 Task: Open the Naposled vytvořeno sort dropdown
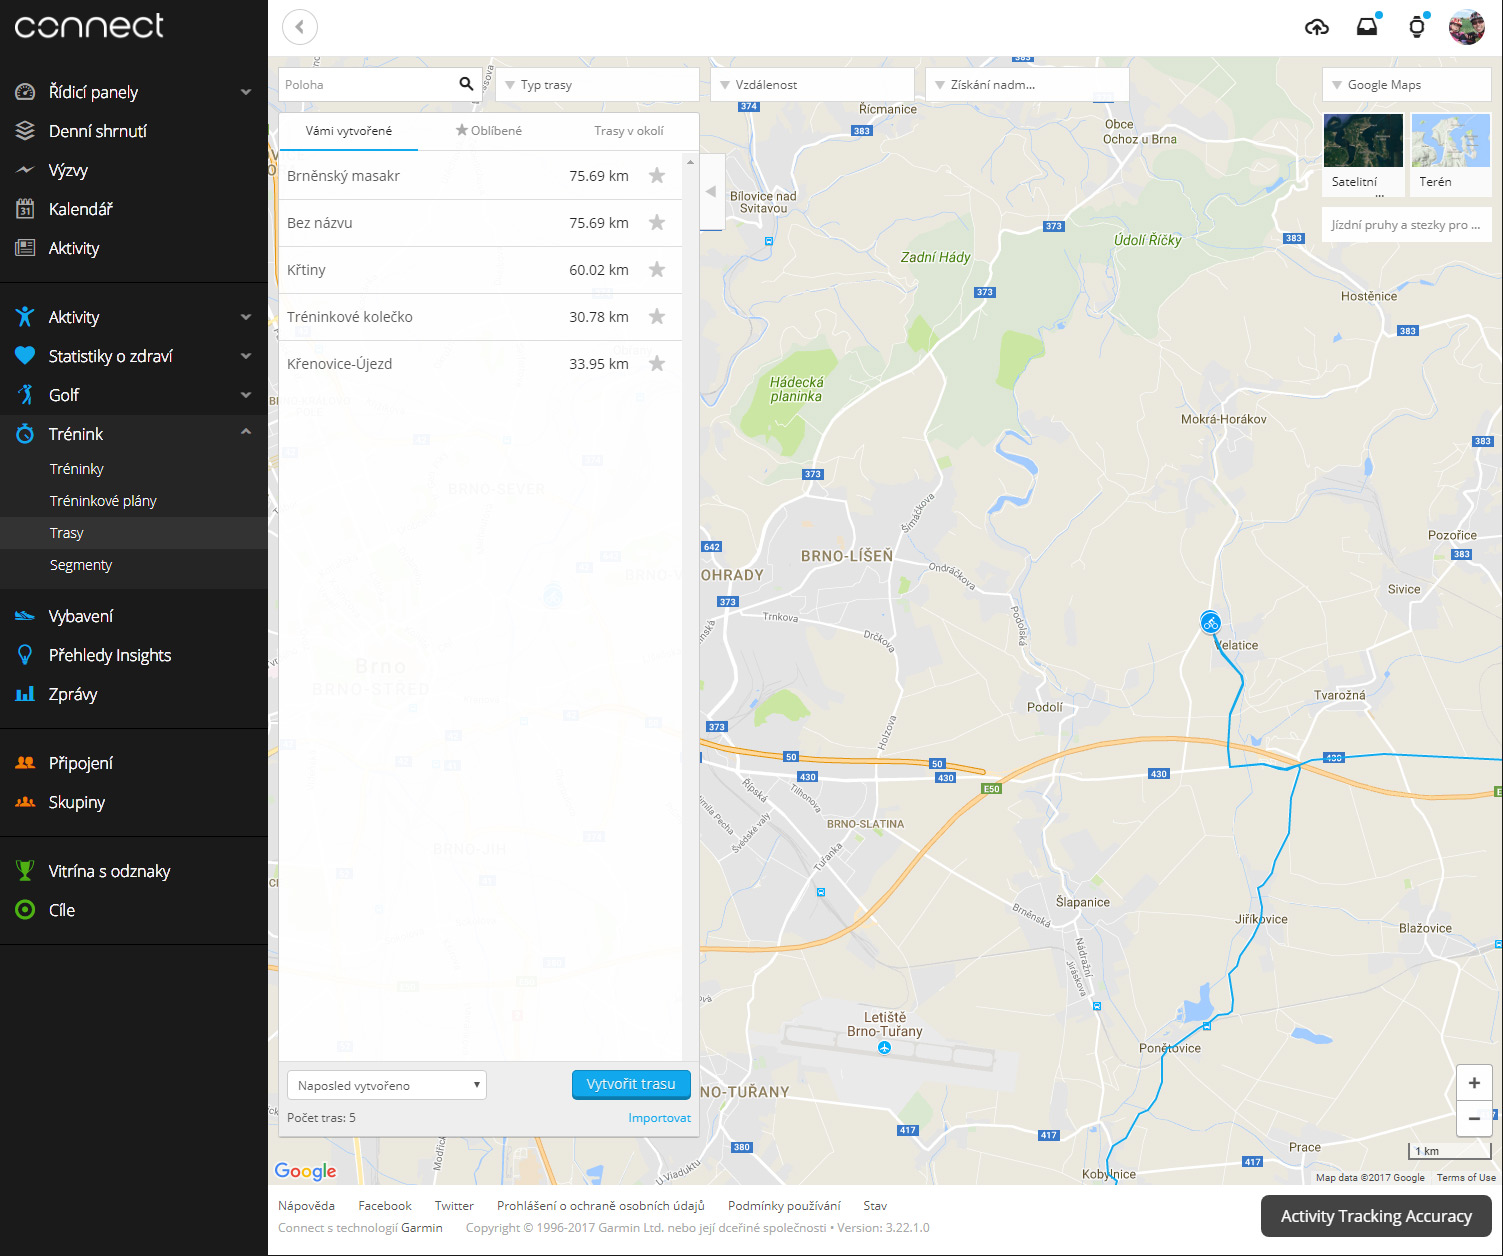point(386,1085)
